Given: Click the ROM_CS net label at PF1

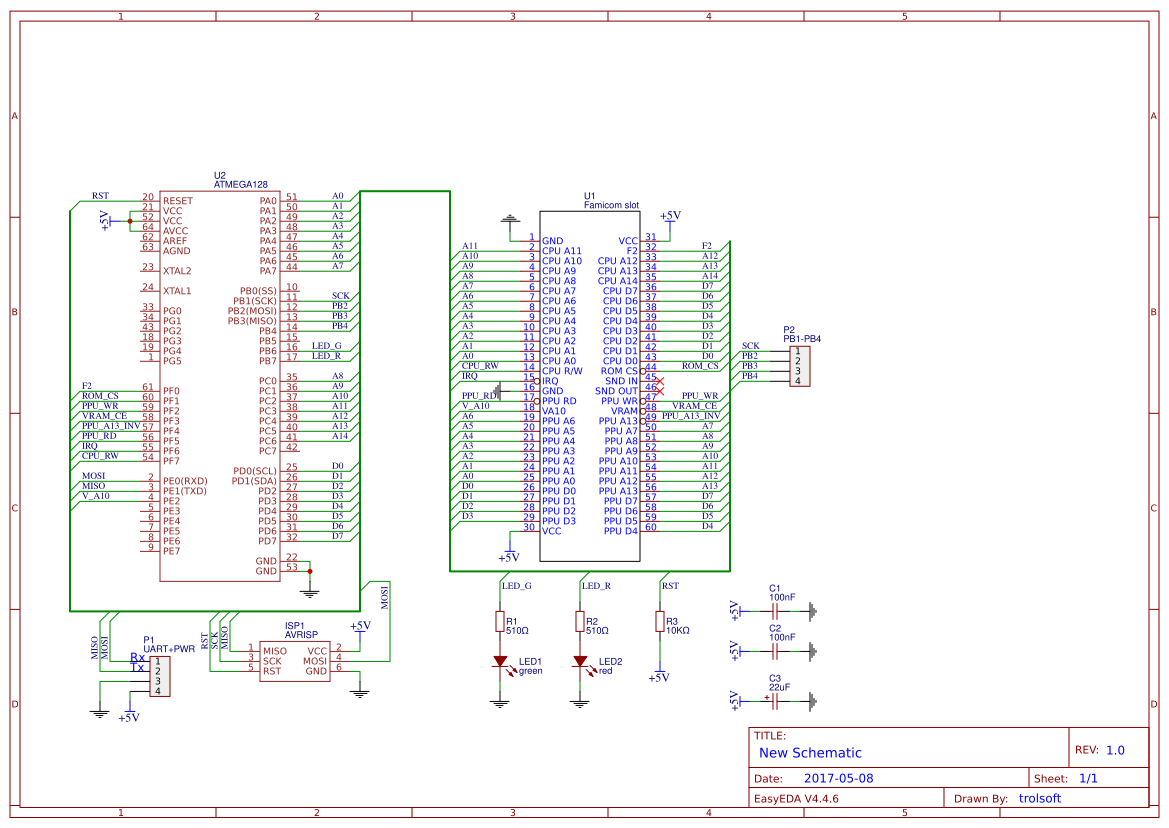Looking at the screenshot, I should click(100, 396).
